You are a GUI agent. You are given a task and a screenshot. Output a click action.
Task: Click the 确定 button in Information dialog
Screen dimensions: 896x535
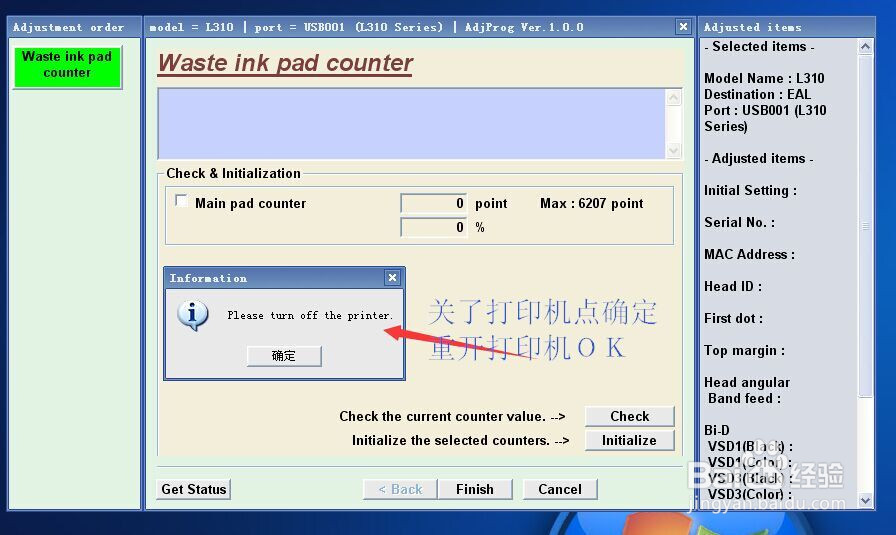(284, 356)
